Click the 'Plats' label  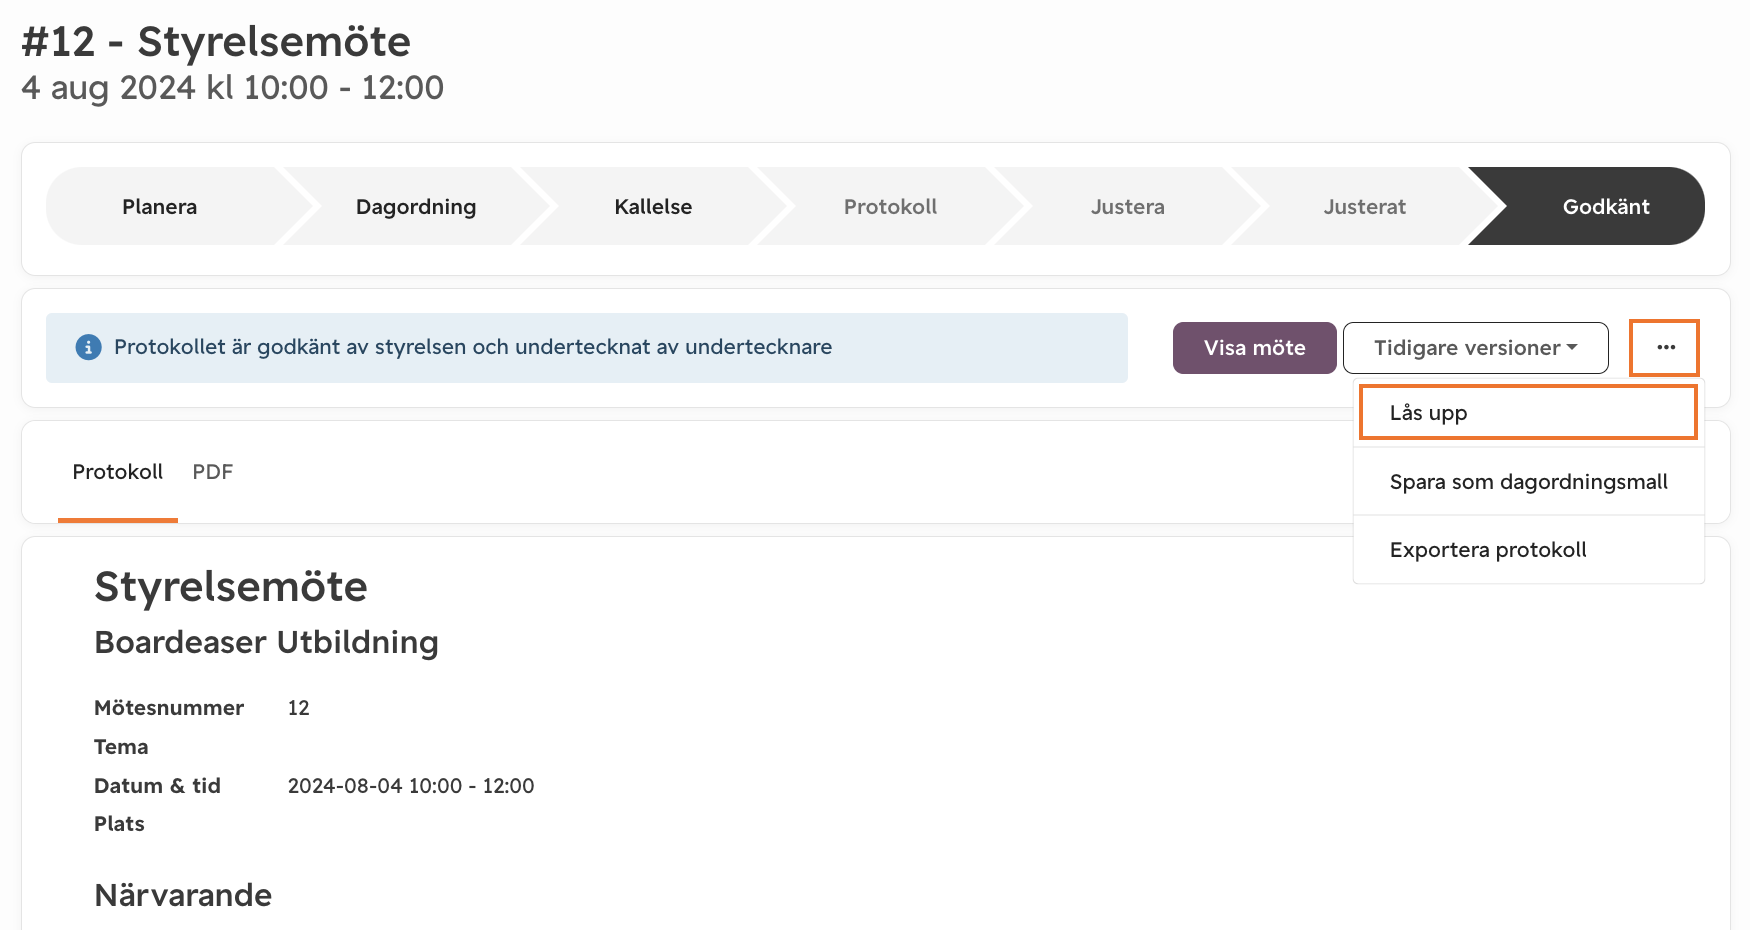[119, 824]
